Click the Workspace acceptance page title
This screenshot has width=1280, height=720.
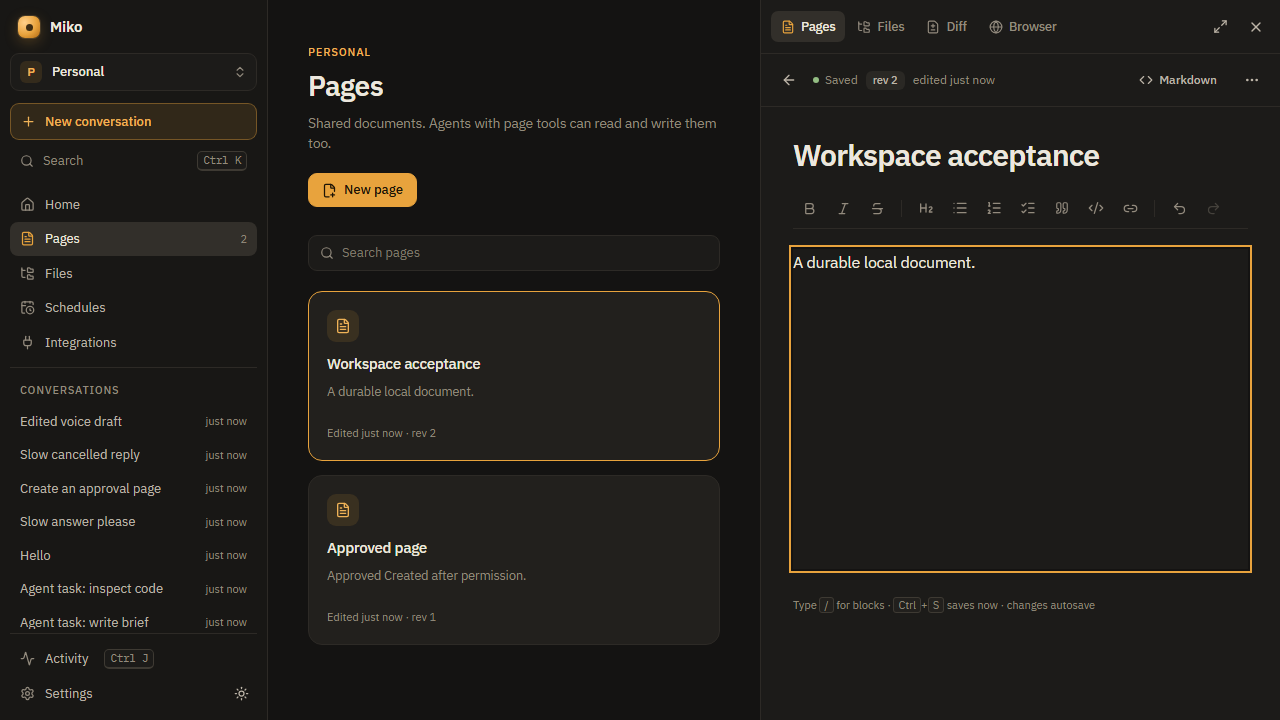[946, 156]
